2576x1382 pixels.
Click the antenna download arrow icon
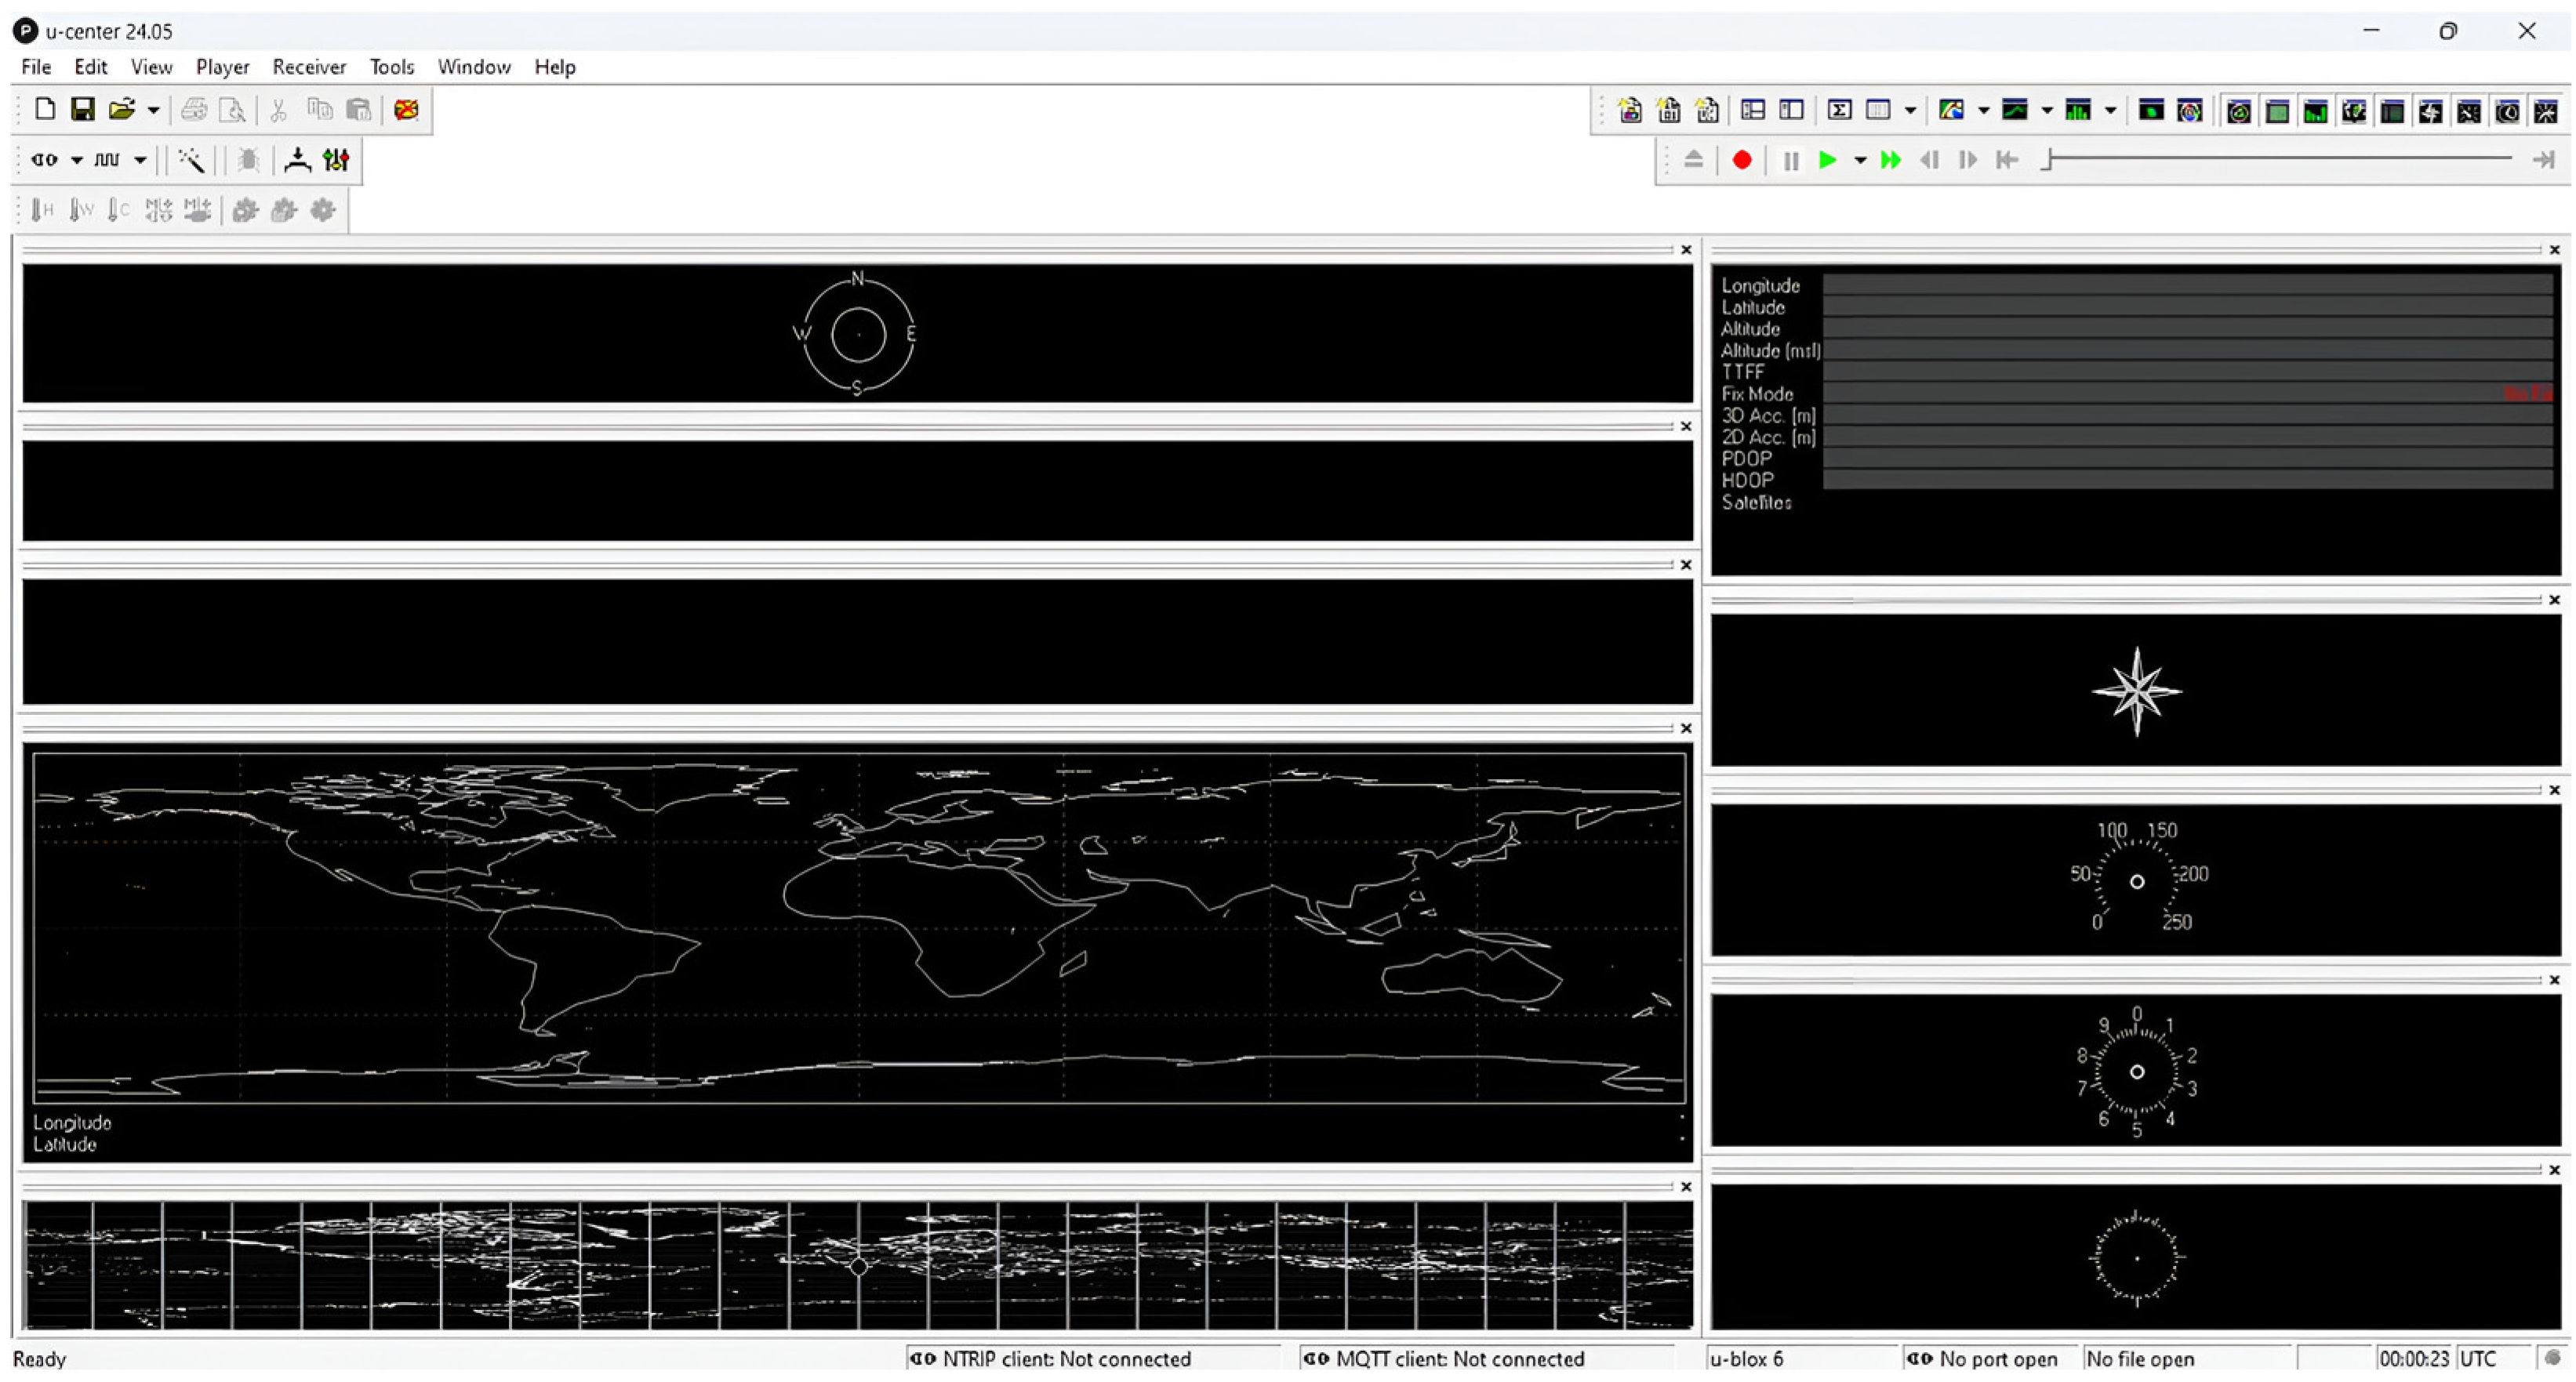[297, 160]
